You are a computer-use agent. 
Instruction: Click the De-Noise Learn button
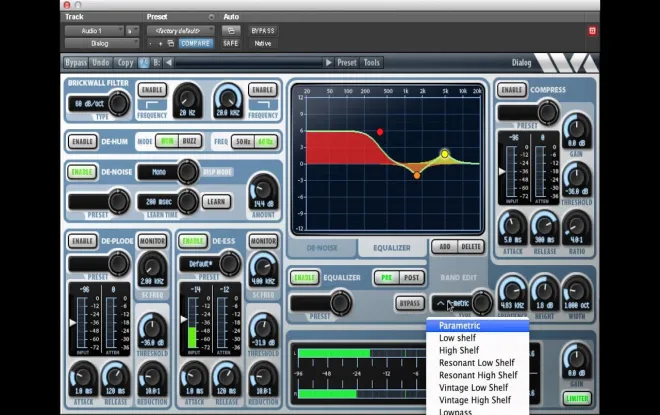tap(216, 202)
